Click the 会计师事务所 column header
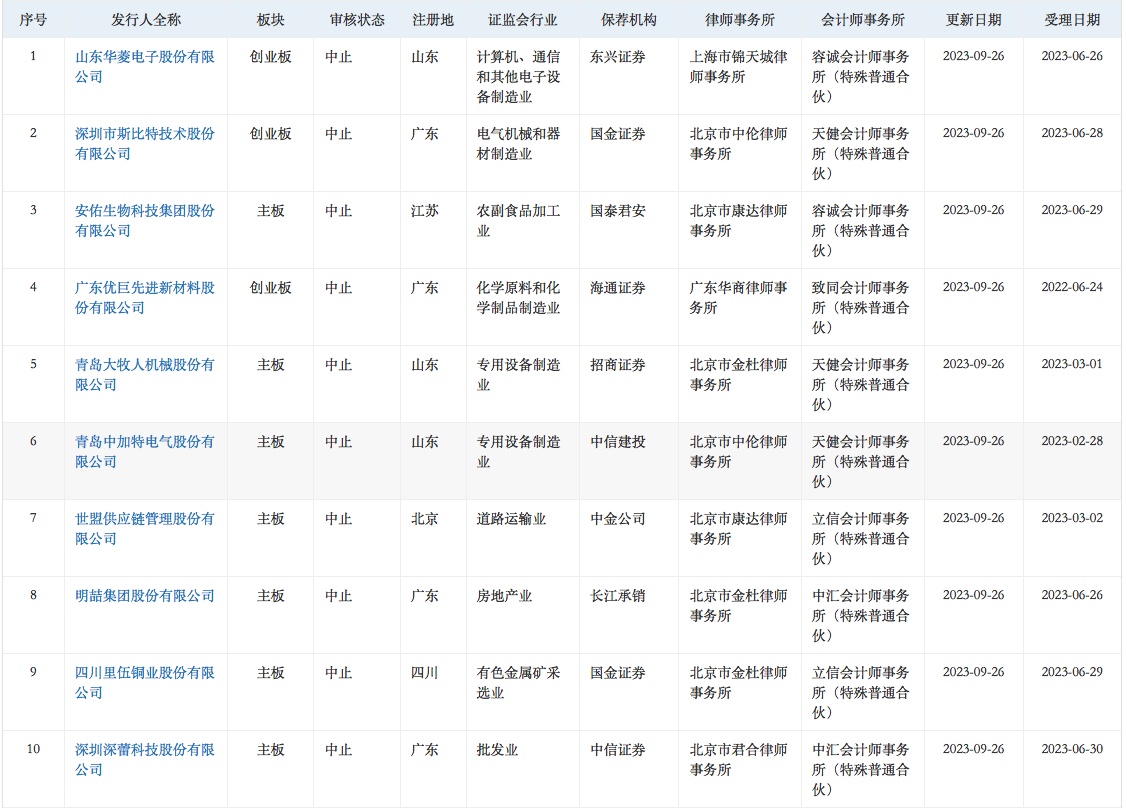This screenshot has width=1127, height=809. [x=862, y=19]
